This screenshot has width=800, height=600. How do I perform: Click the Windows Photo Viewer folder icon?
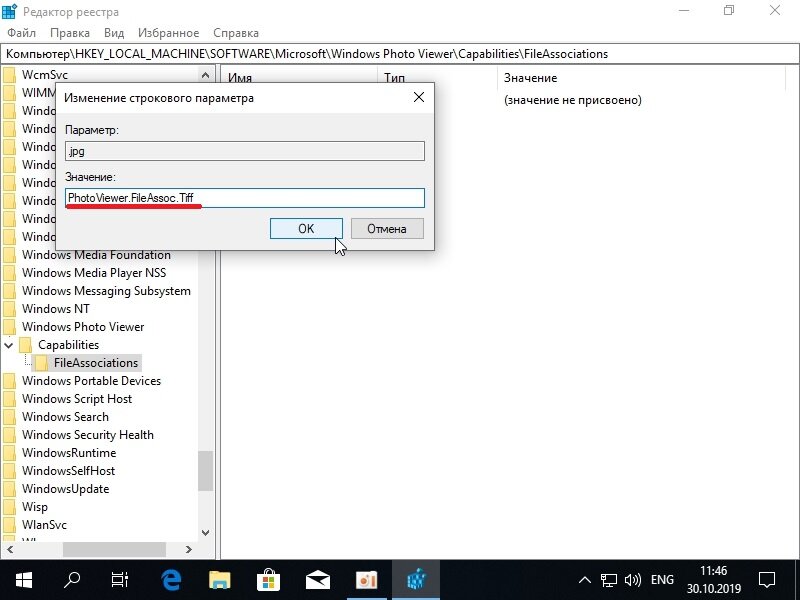click(x=9, y=327)
